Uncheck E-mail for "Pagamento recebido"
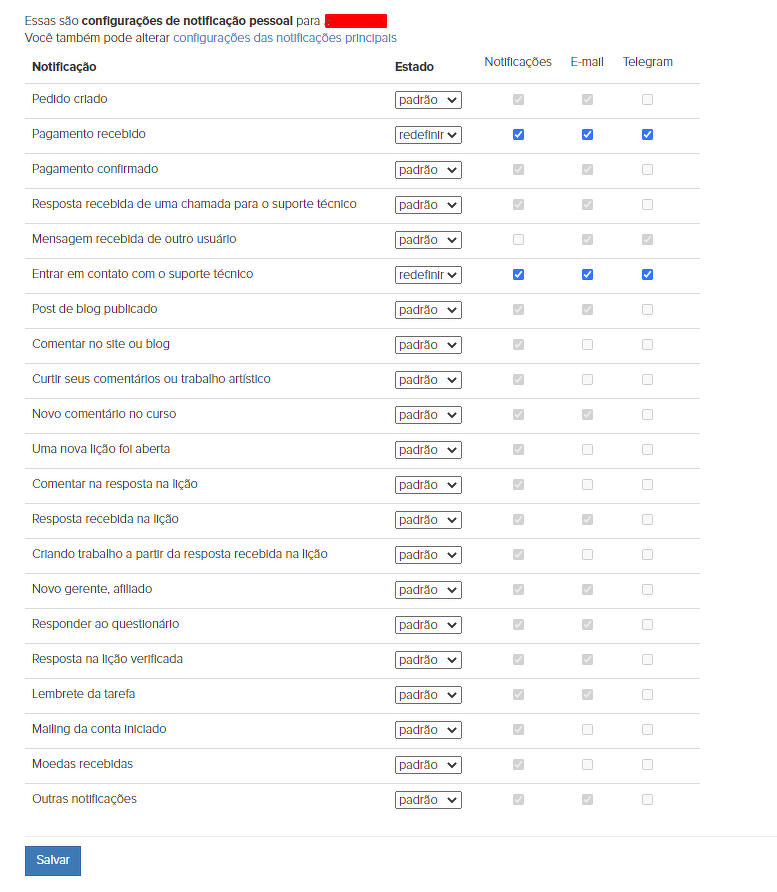Viewport: 777px width, 892px height. 587,135
